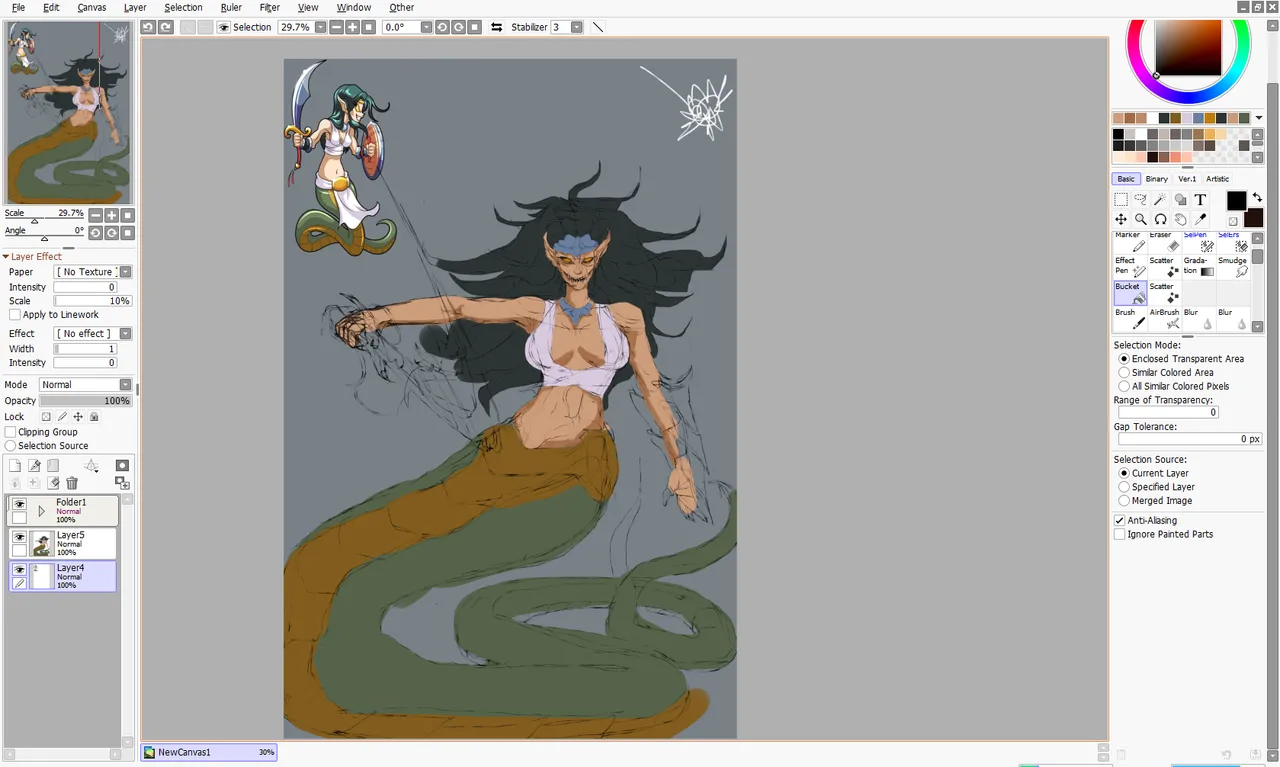Screen dimensions: 1280x767
Task: Choose the Smudge tool
Action: pyautogui.click(x=1233, y=267)
